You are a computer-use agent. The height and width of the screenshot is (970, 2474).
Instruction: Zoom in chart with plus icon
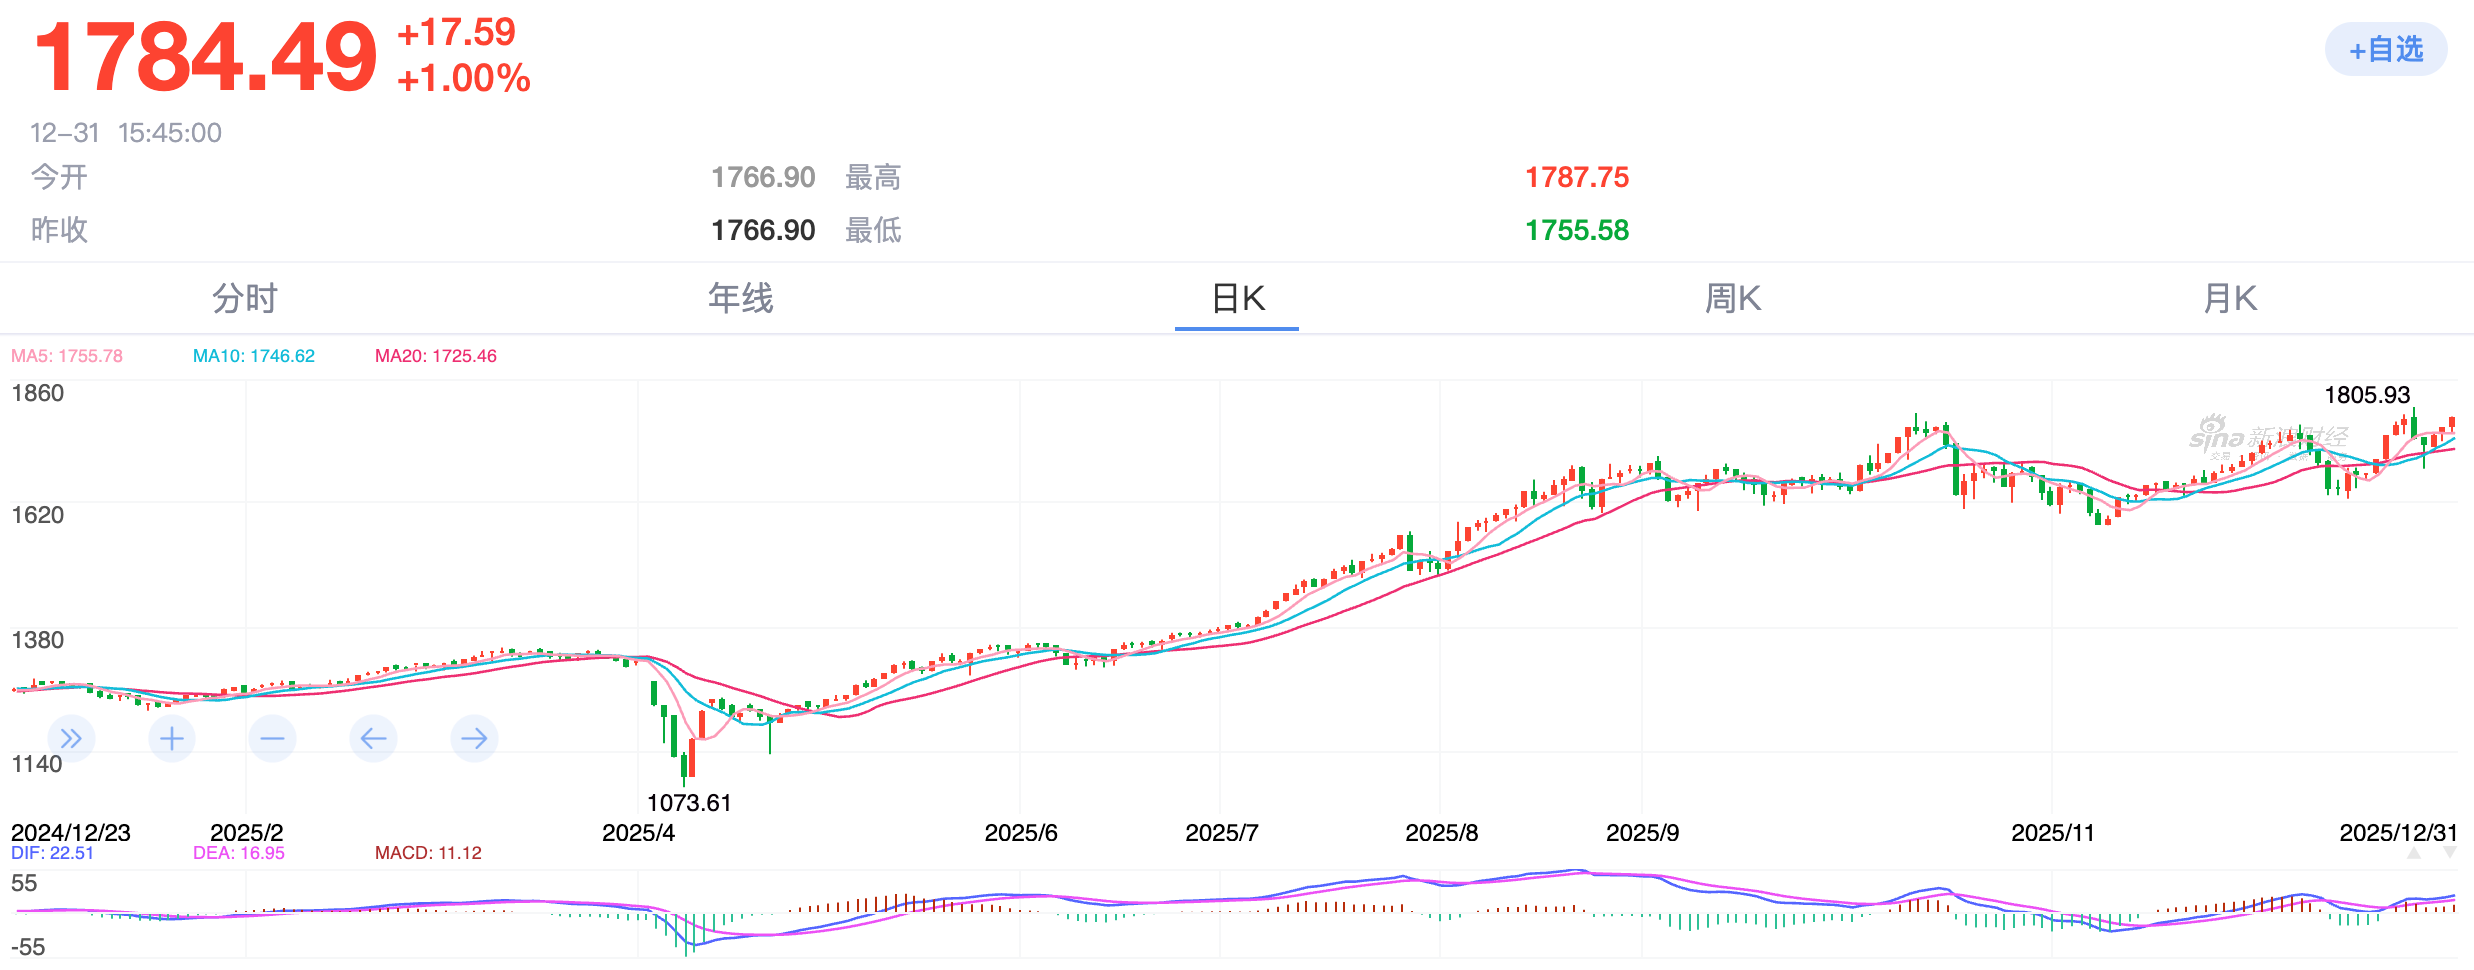pyautogui.click(x=172, y=738)
